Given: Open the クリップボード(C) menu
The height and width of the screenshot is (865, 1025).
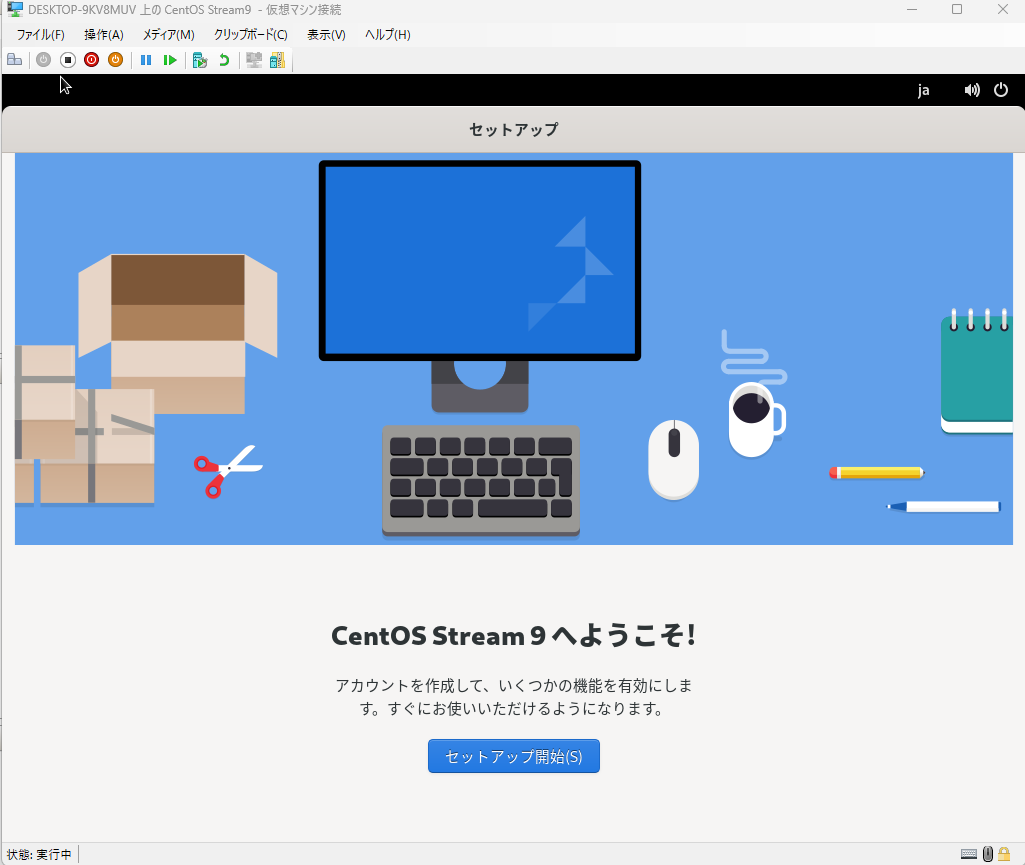Looking at the screenshot, I should [x=250, y=35].
